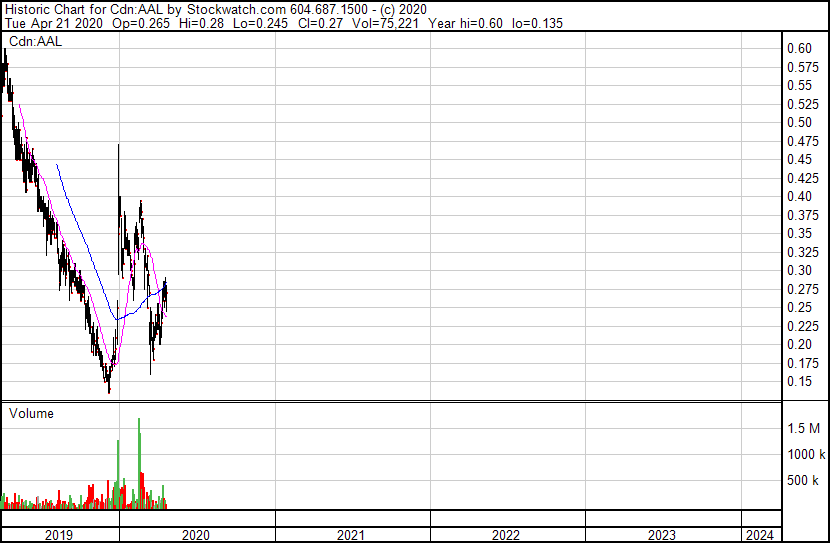Click the Cdn:AAL symbol label
The image size is (830, 543).
coord(35,41)
